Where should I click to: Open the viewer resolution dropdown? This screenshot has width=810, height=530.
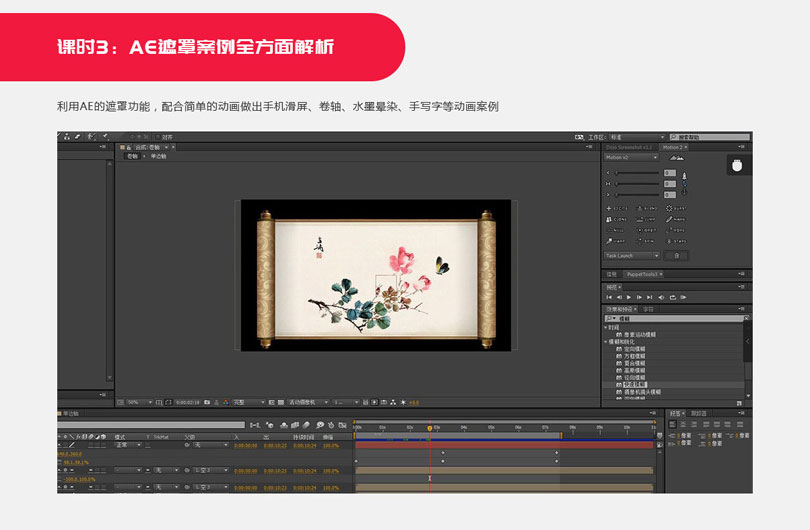pyautogui.click(x=249, y=402)
